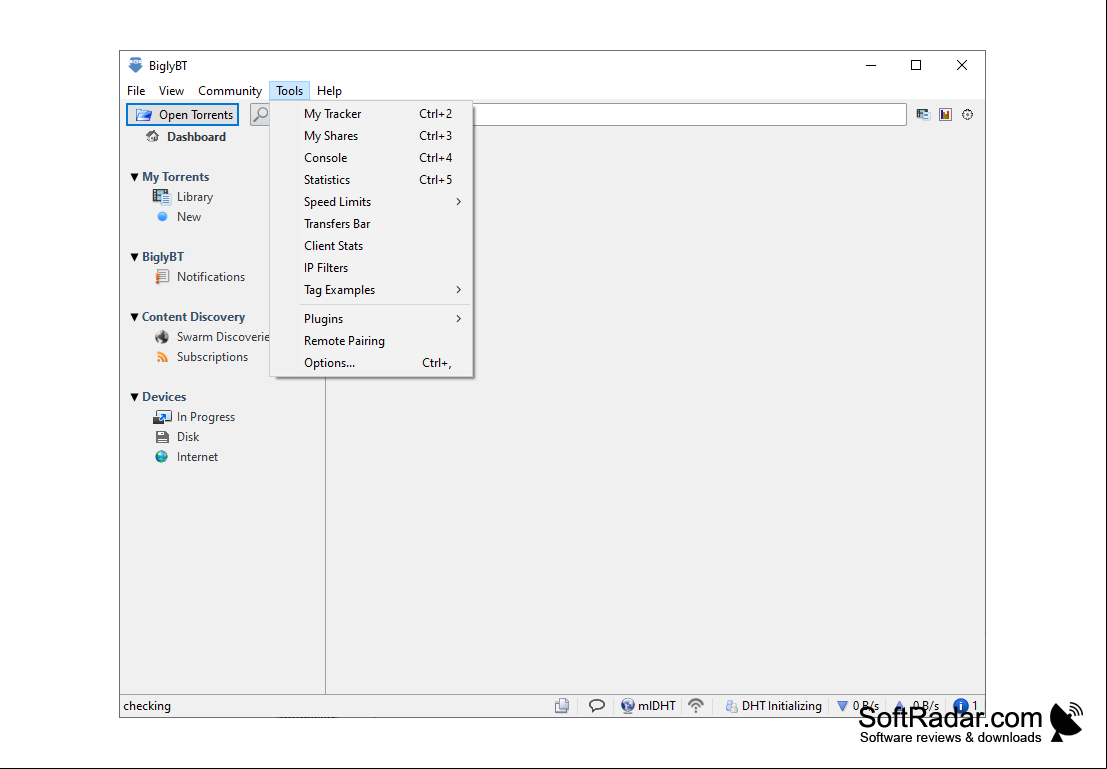
Task: Collapse the BiglyBT sidebar section
Action: tap(134, 257)
